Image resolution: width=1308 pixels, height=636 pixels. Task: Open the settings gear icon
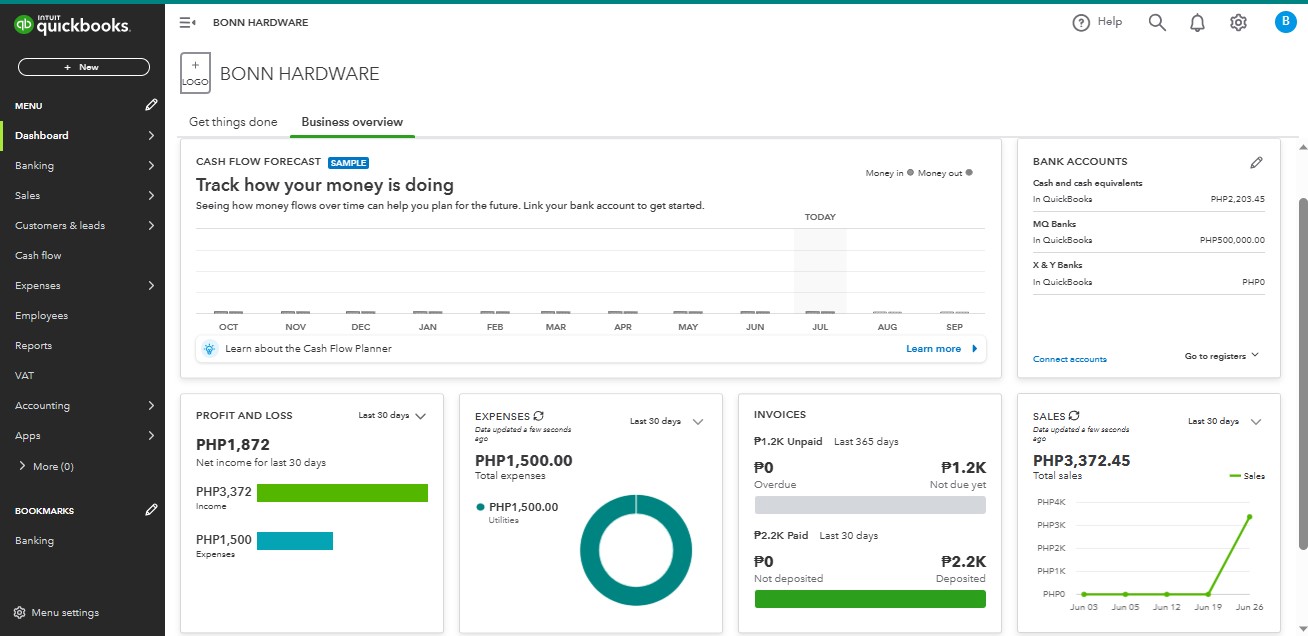1238,22
